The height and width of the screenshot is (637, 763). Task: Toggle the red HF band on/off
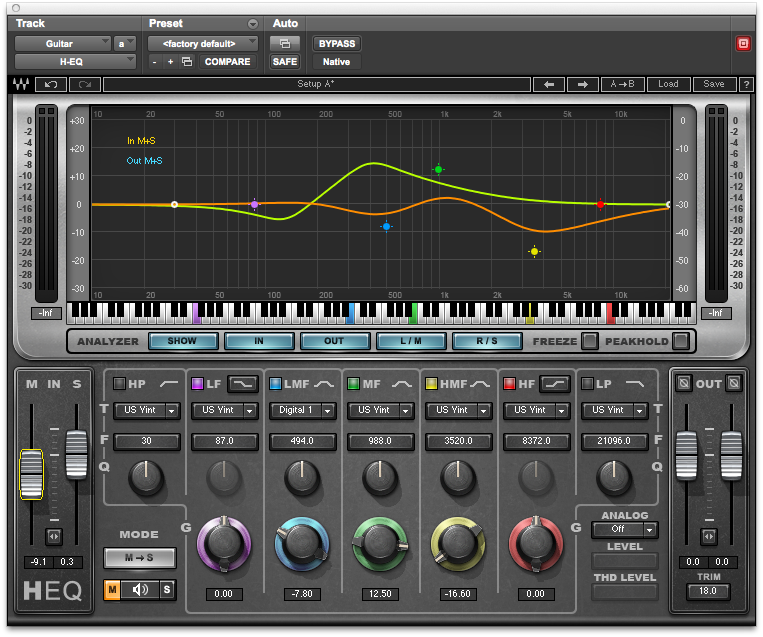click(x=509, y=384)
